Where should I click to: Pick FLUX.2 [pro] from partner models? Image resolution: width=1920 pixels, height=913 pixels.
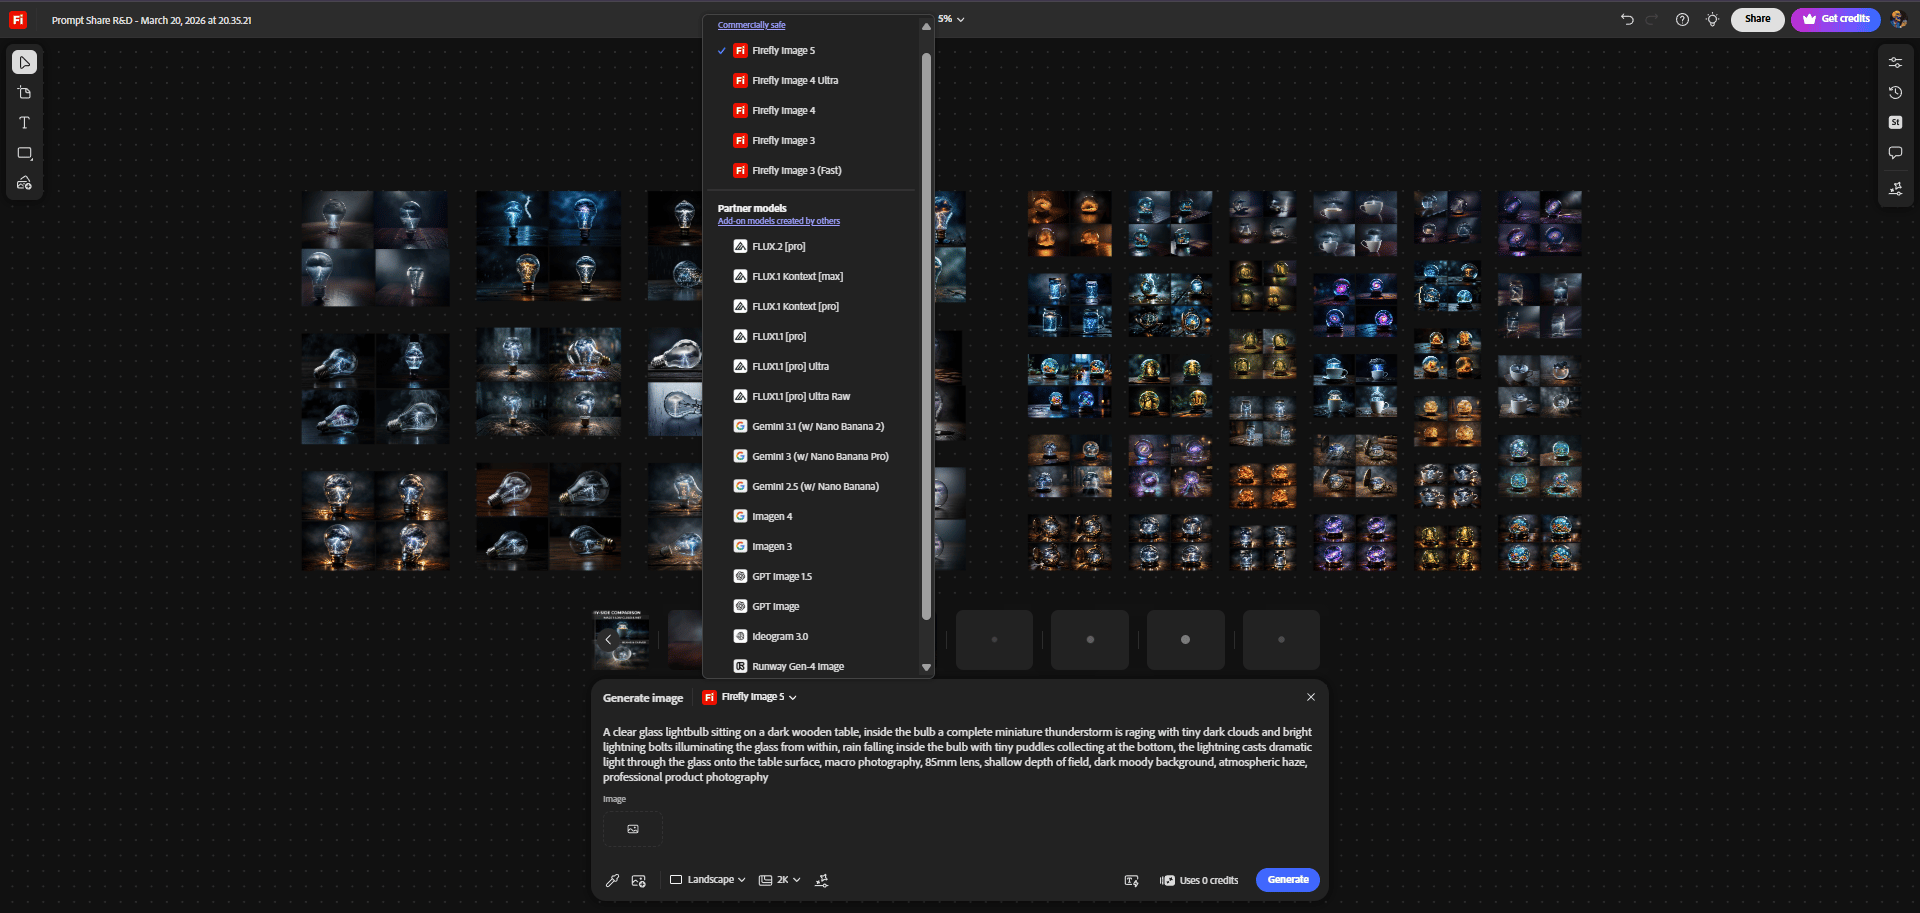tap(778, 247)
